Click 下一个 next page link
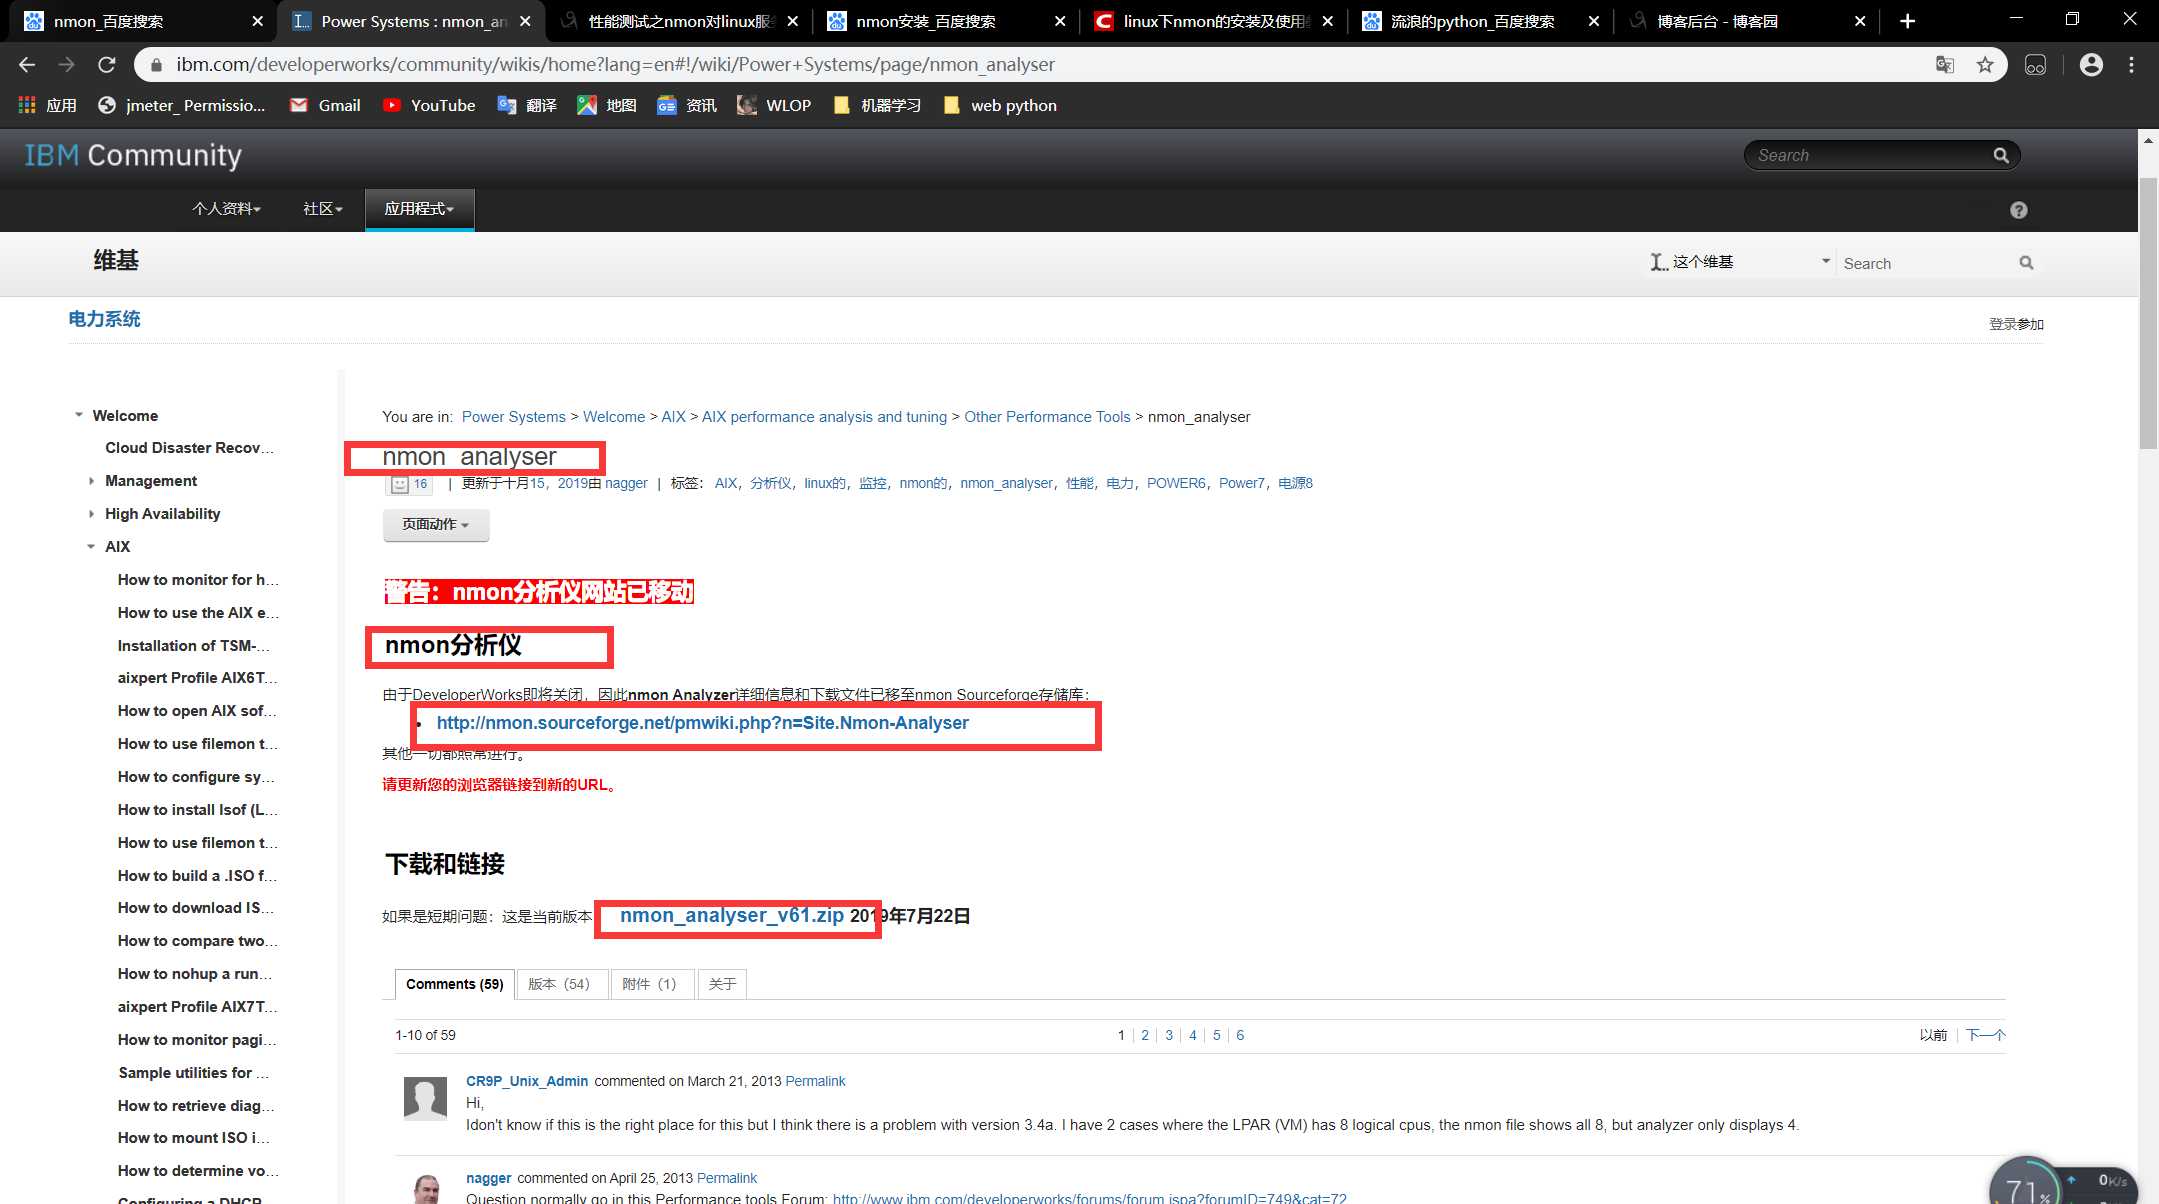The image size is (2159, 1204). (1986, 1035)
